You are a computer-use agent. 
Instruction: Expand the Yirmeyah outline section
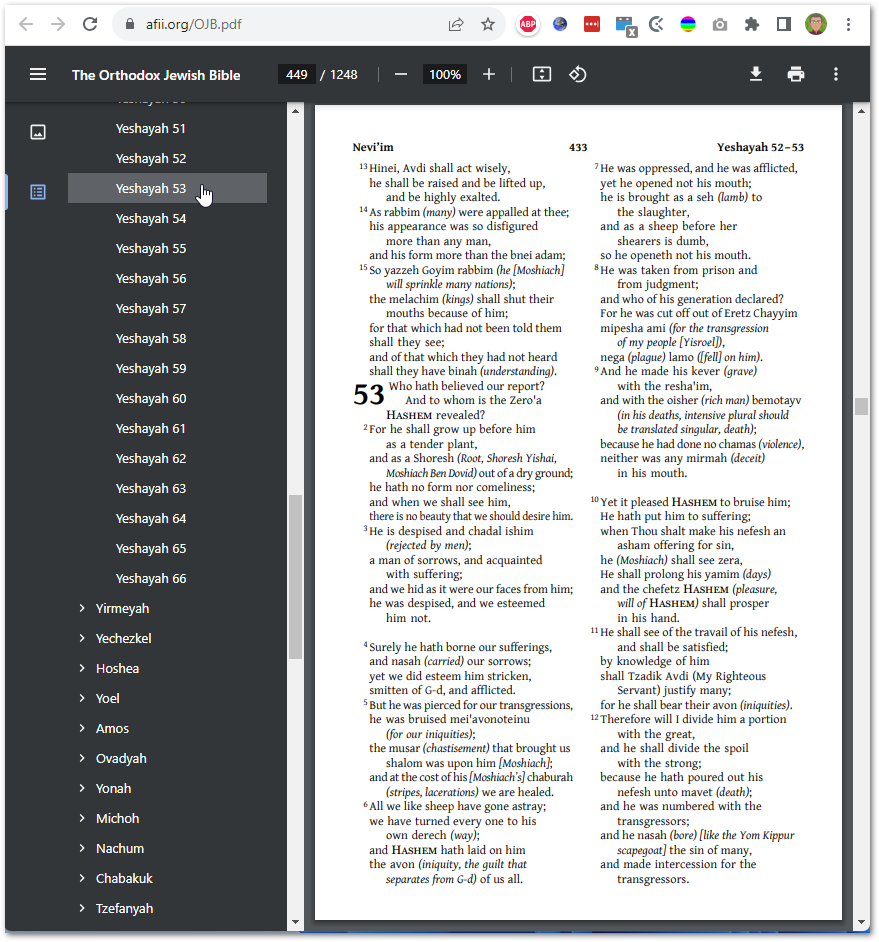pyautogui.click(x=82, y=608)
